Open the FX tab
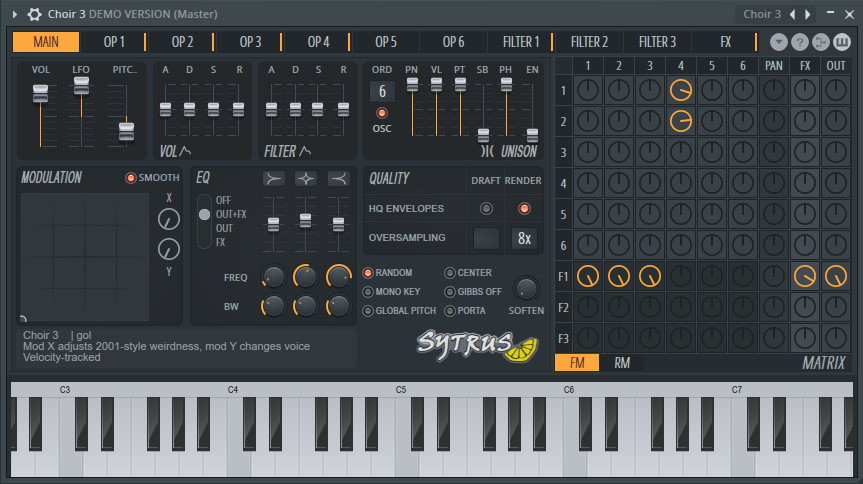863x484 pixels. pyautogui.click(x=725, y=42)
